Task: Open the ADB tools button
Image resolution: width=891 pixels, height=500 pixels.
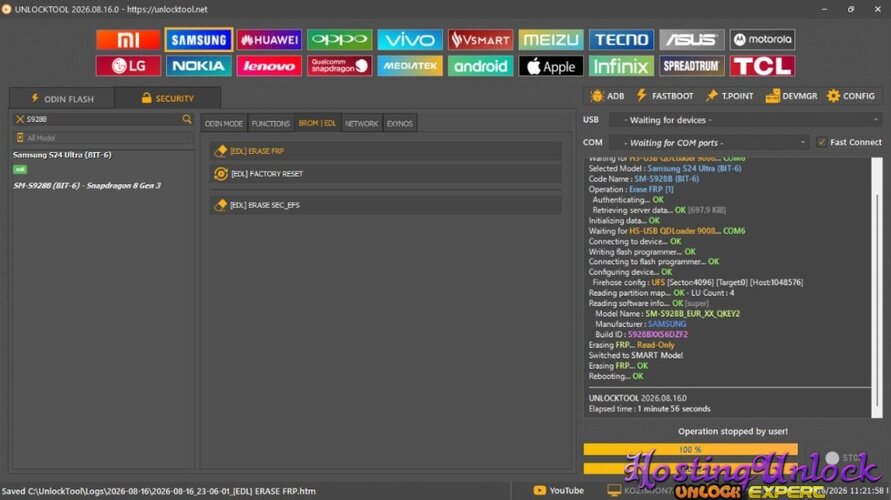Action: click(x=607, y=96)
